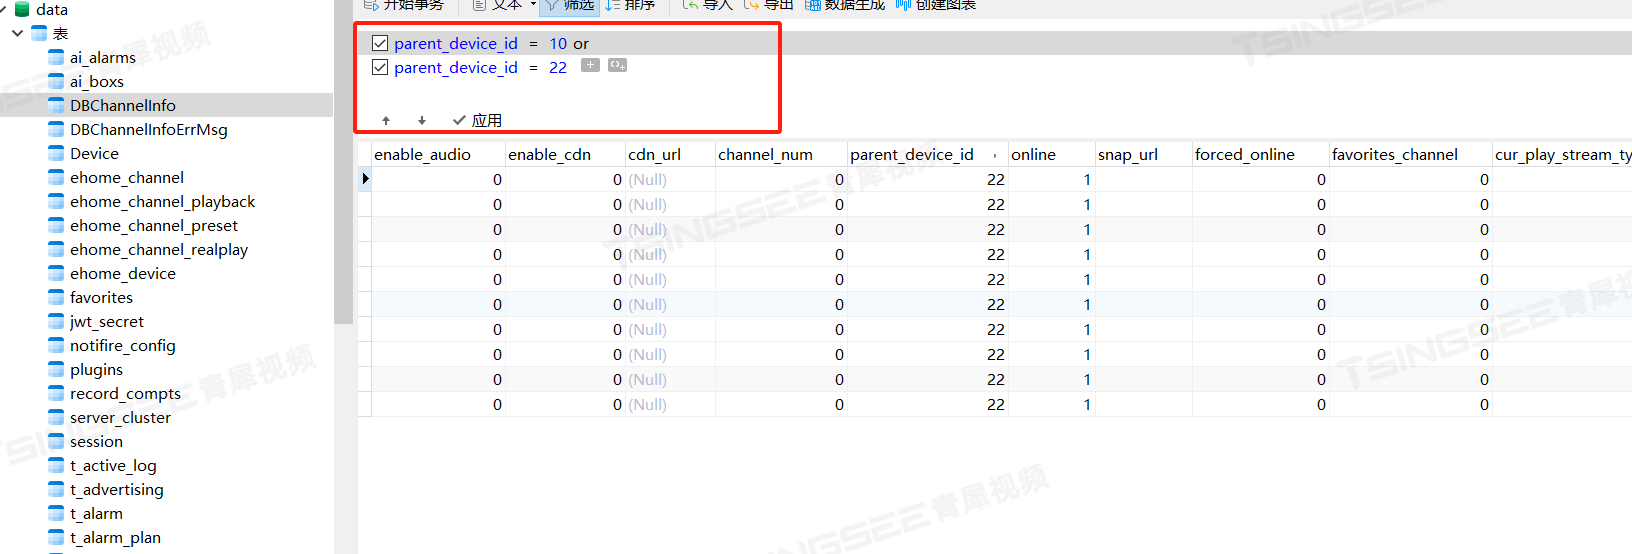Select the ehome_channel table
This screenshot has width=1632, height=554.
click(127, 177)
